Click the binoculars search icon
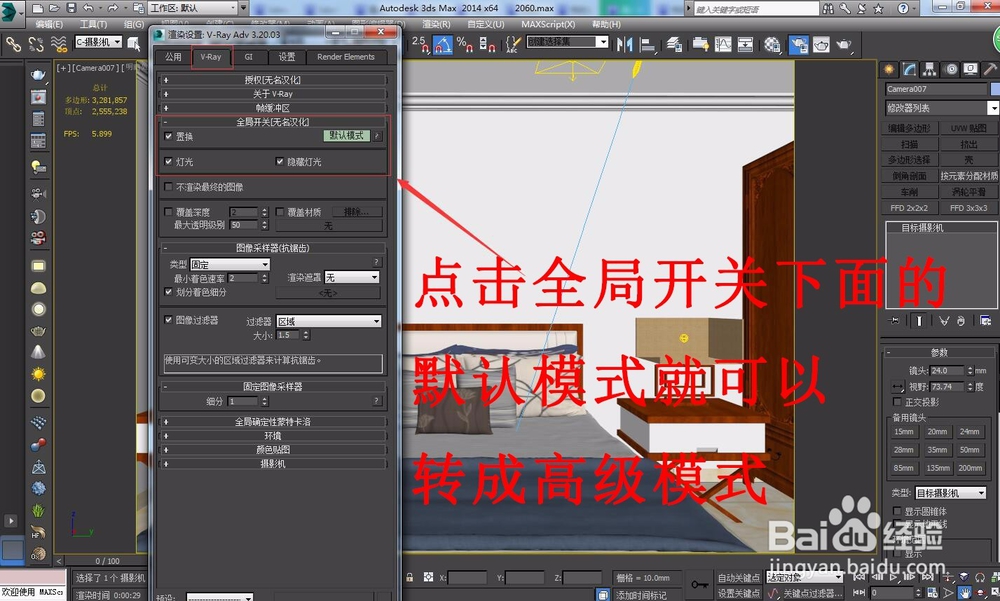This screenshot has height=601, width=1000. (x=828, y=8)
